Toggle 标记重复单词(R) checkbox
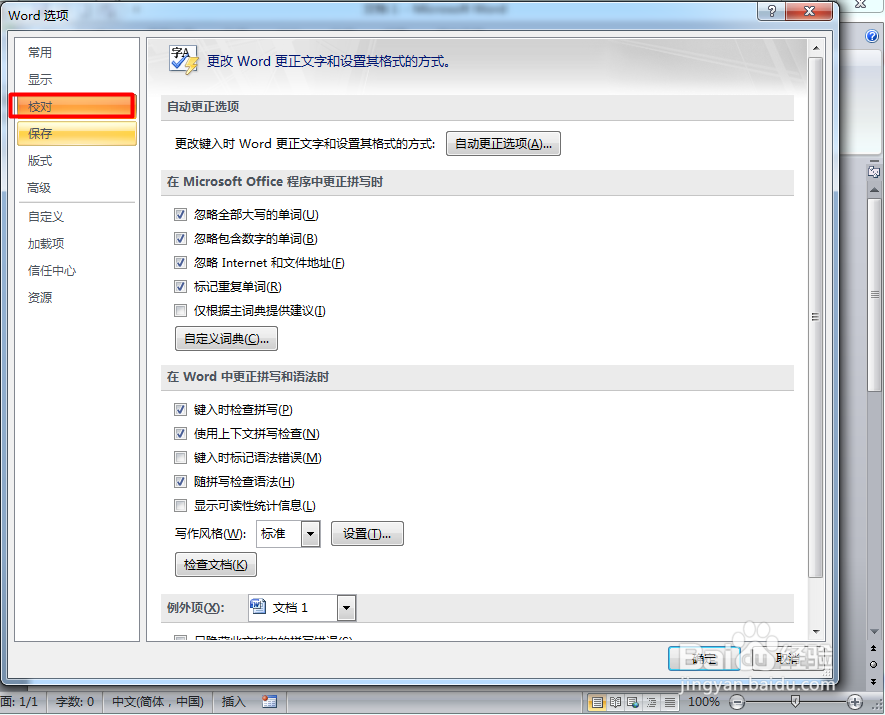The height and width of the screenshot is (715, 885). (x=181, y=287)
